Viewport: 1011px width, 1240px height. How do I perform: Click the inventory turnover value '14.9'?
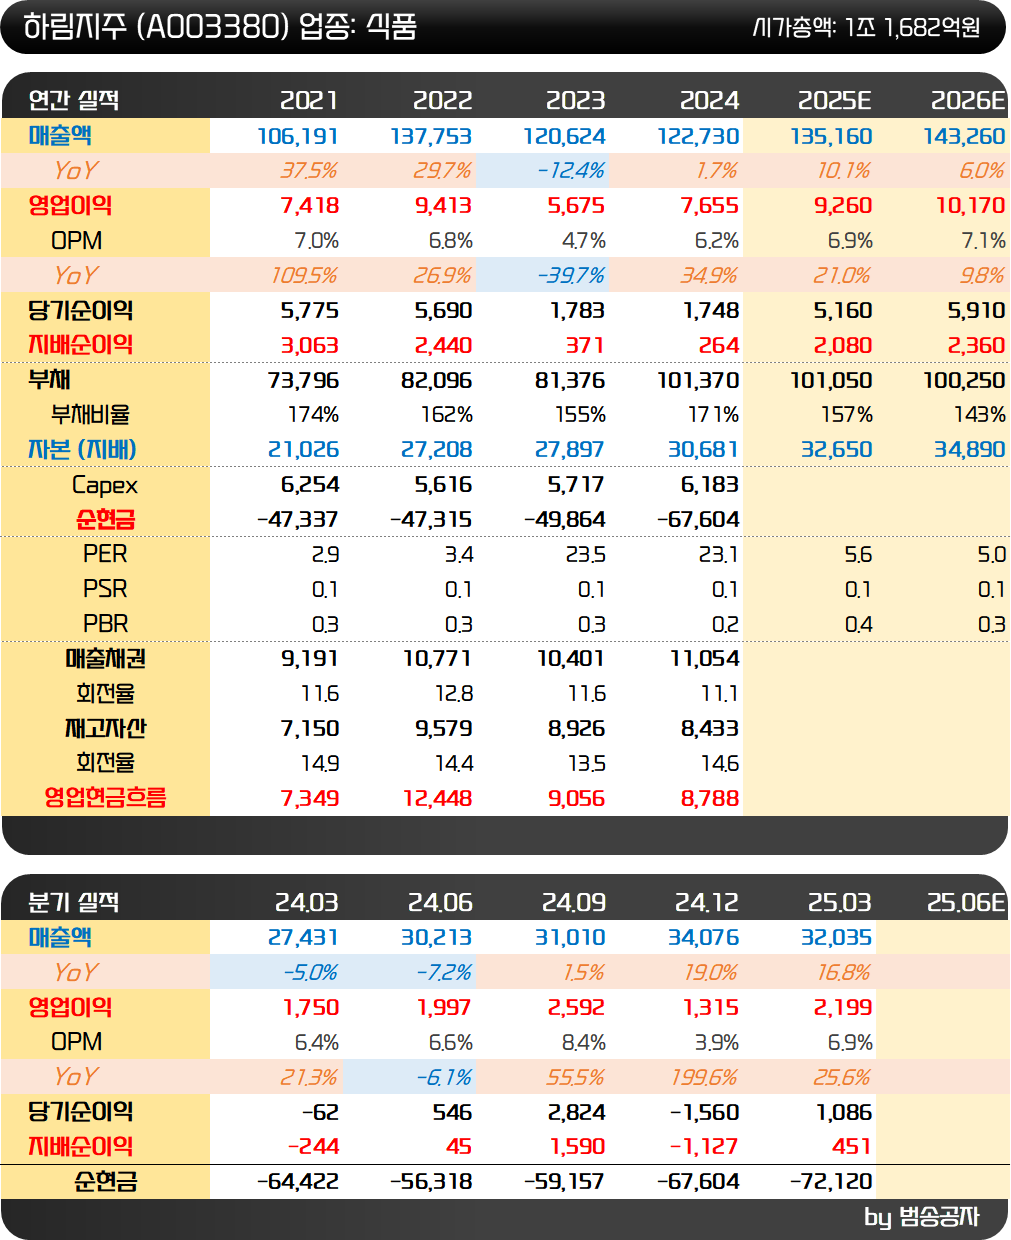click(x=320, y=764)
